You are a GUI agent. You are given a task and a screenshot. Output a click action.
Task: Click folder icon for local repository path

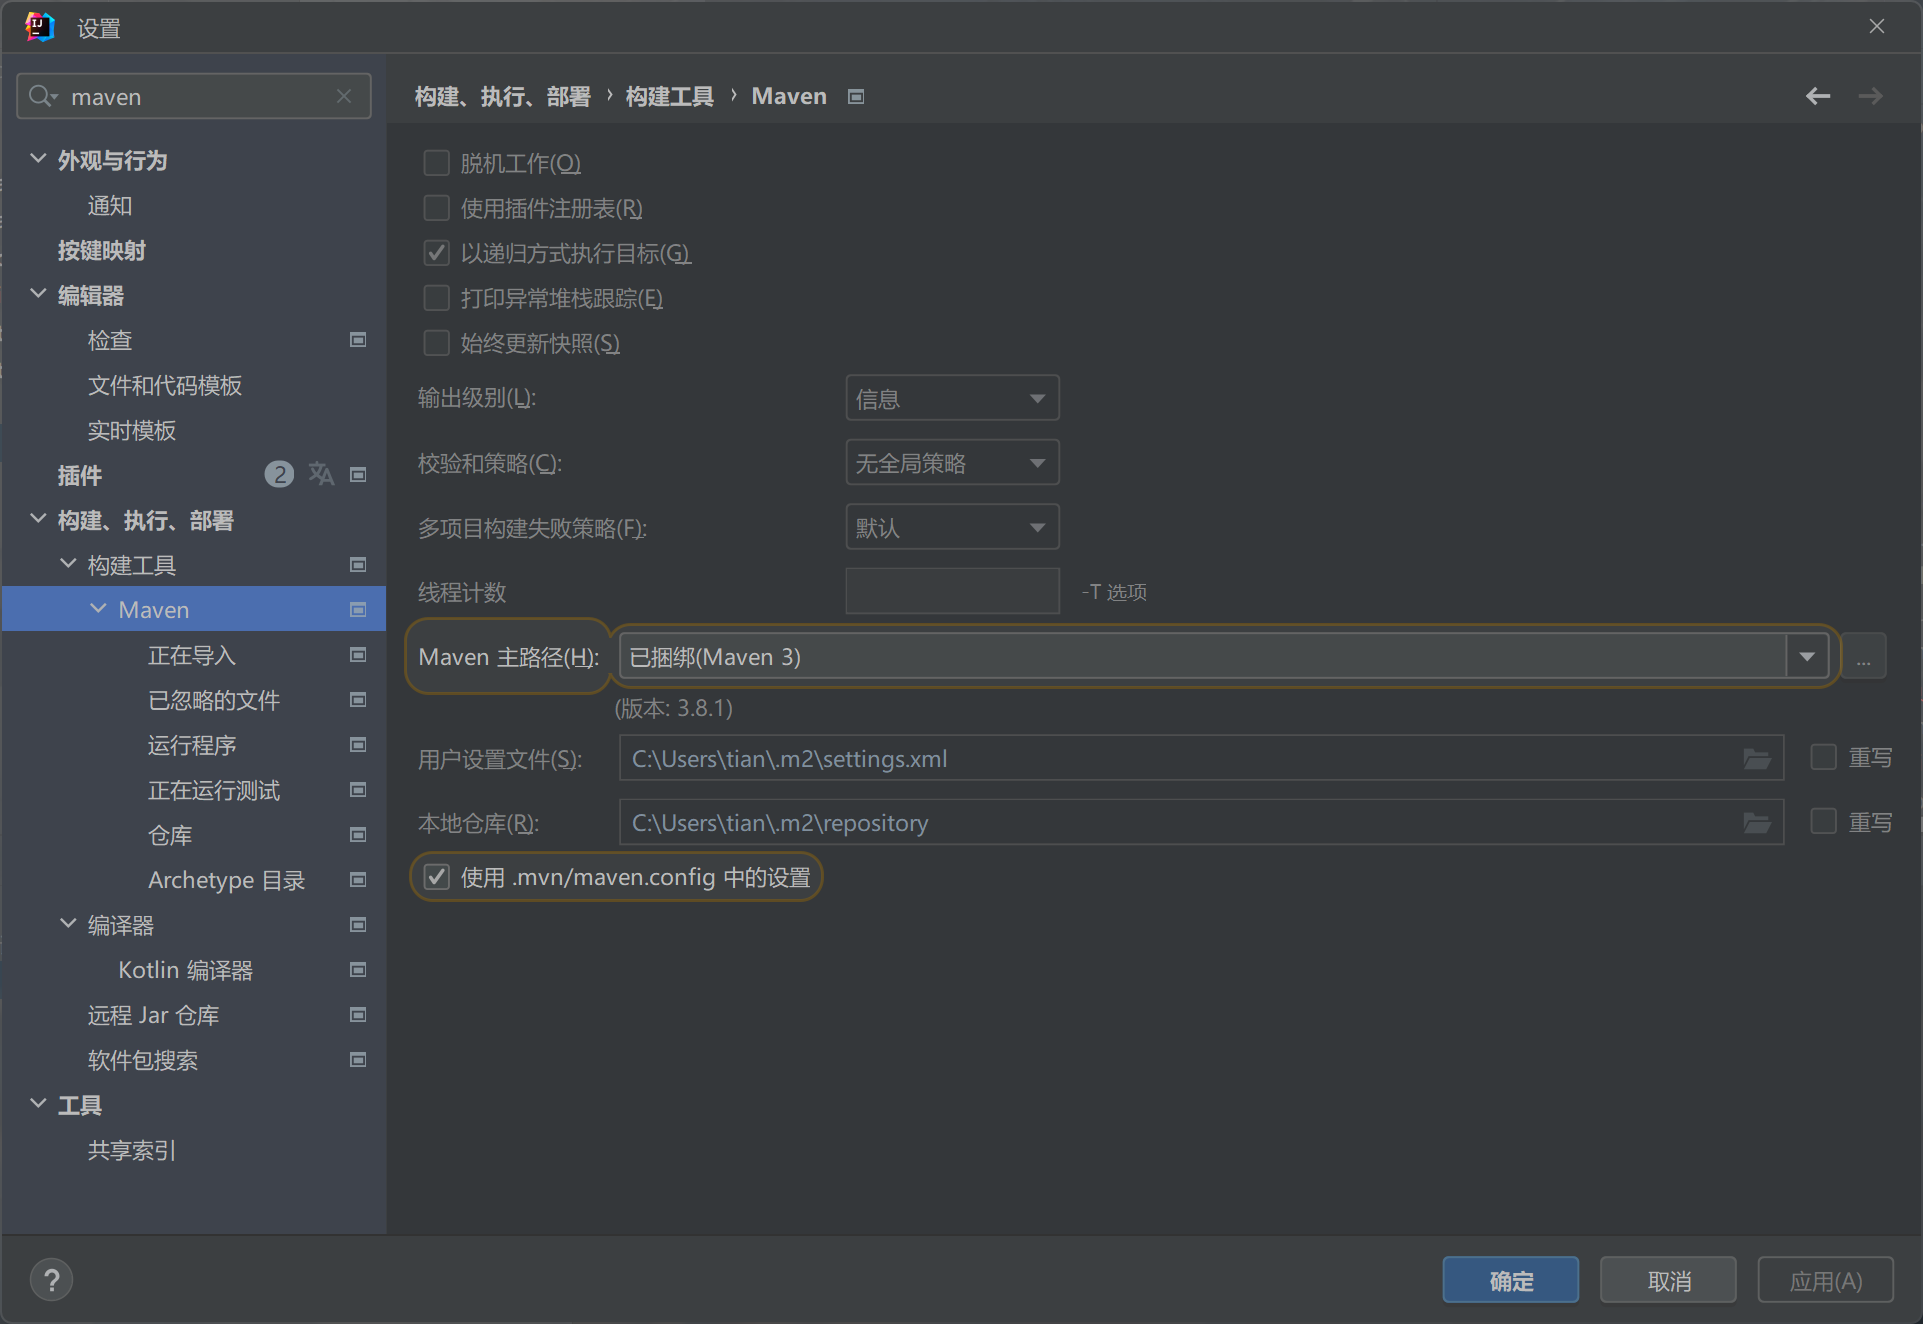[1757, 823]
